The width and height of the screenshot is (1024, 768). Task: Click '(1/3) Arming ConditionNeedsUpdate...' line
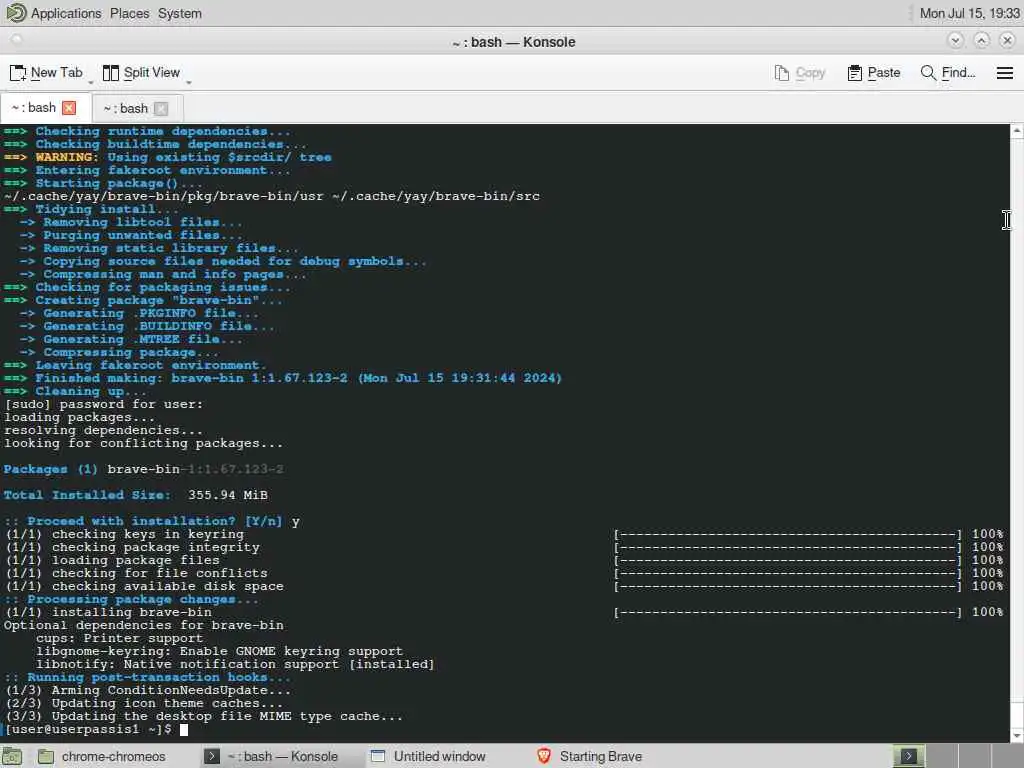pos(148,690)
